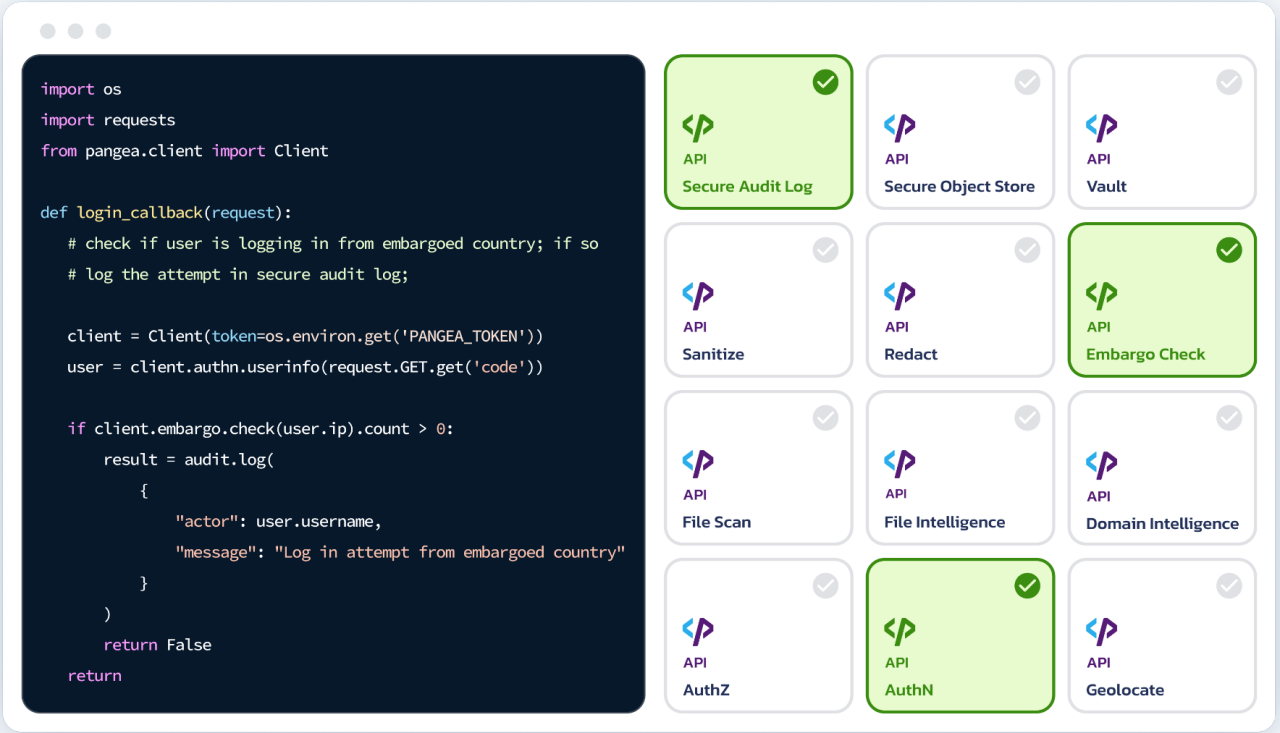The width and height of the screenshot is (1280, 733).
Task: Select the AuthN label
Action: 908,690
